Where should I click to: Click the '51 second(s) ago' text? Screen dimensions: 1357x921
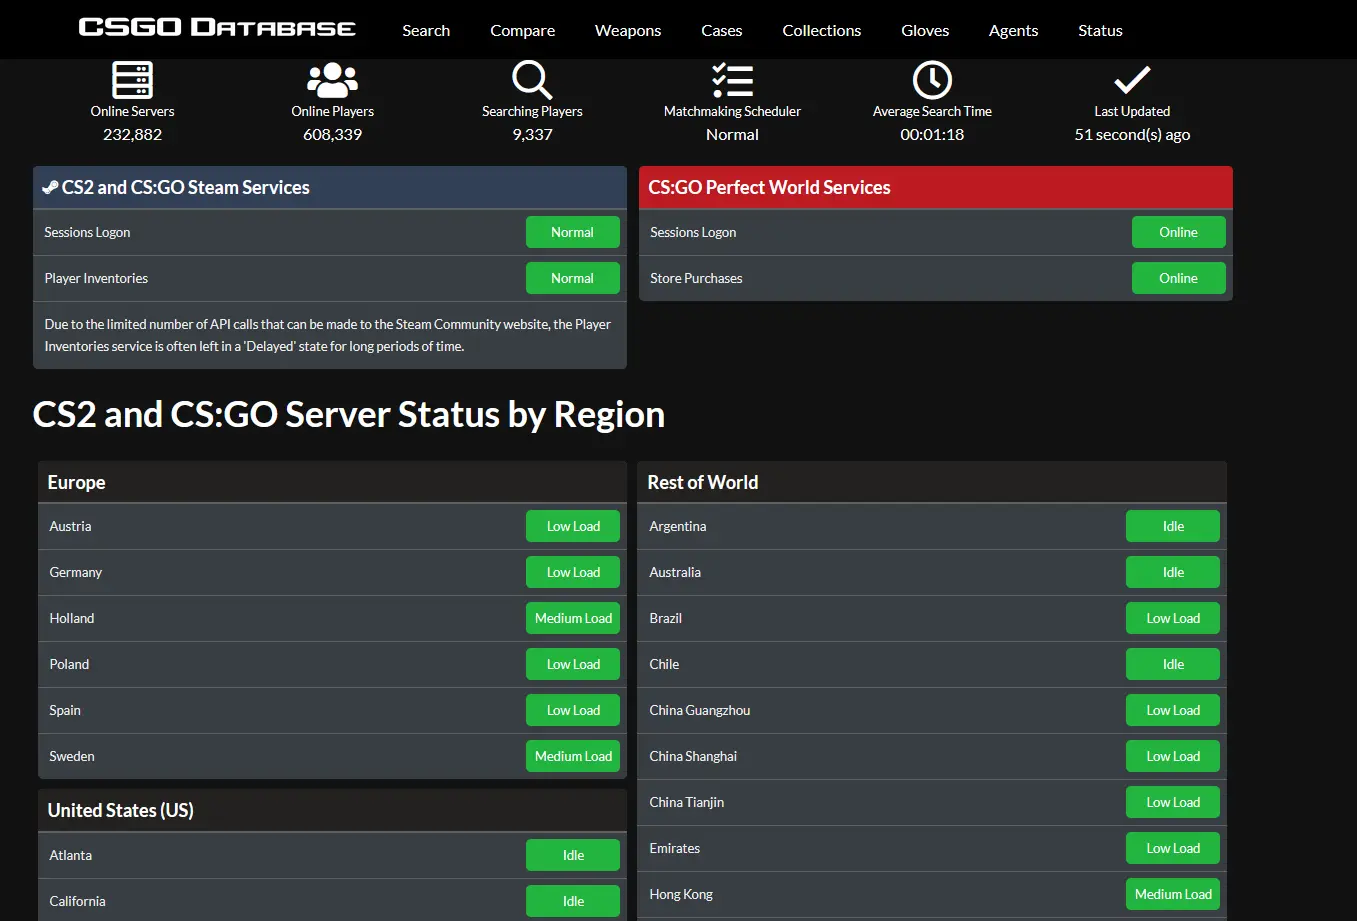1132,134
